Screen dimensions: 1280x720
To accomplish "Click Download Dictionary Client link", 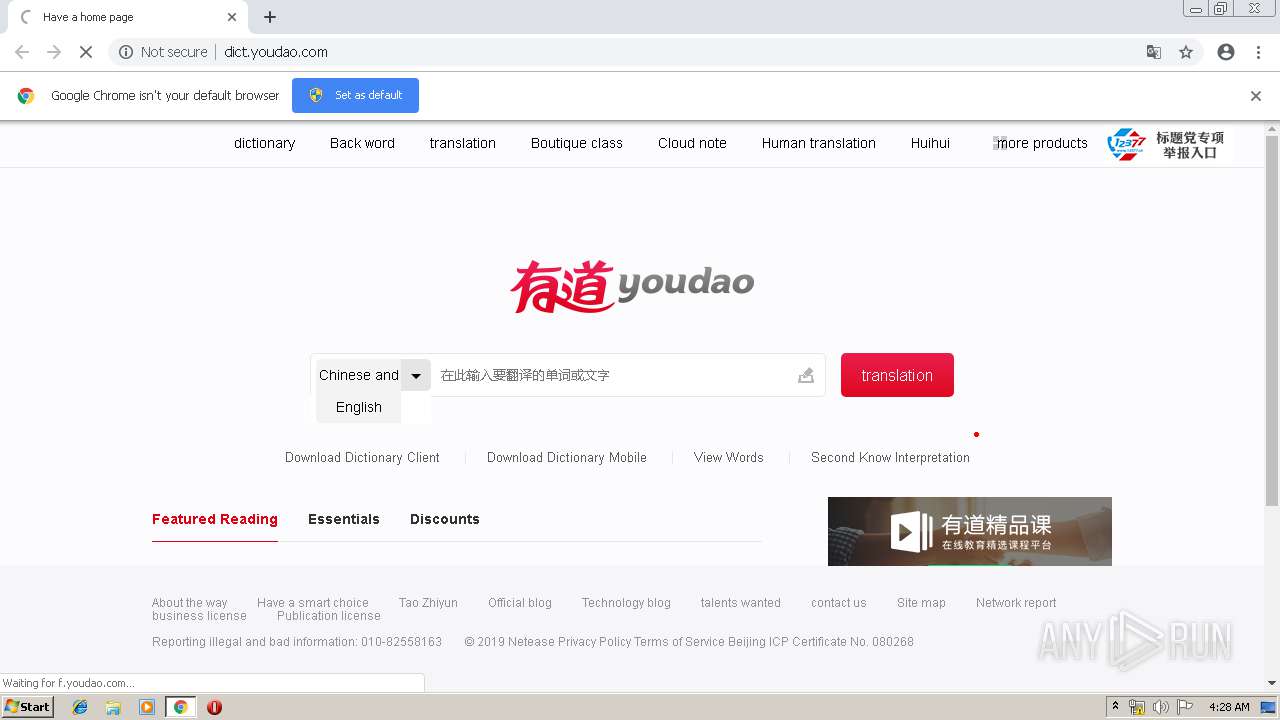I will click(x=362, y=457).
